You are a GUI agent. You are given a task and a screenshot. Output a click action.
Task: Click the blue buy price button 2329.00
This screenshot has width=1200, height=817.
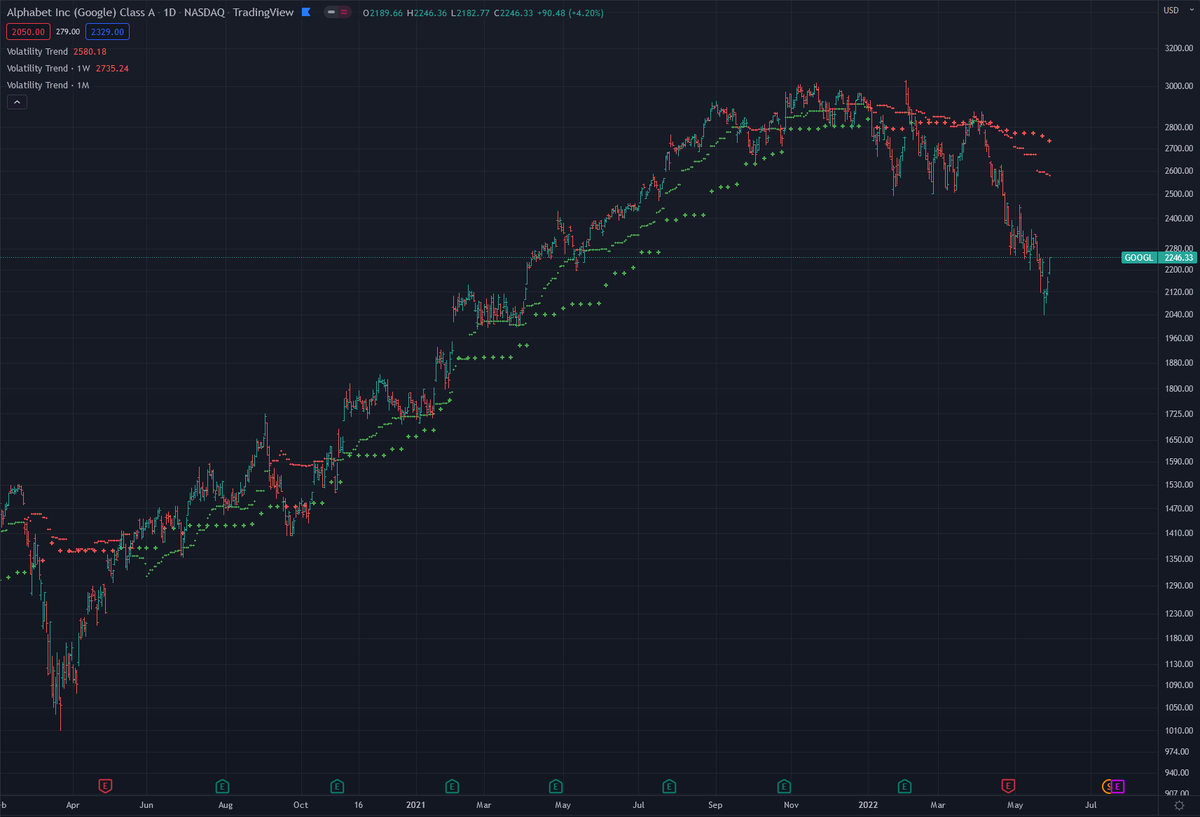click(106, 32)
